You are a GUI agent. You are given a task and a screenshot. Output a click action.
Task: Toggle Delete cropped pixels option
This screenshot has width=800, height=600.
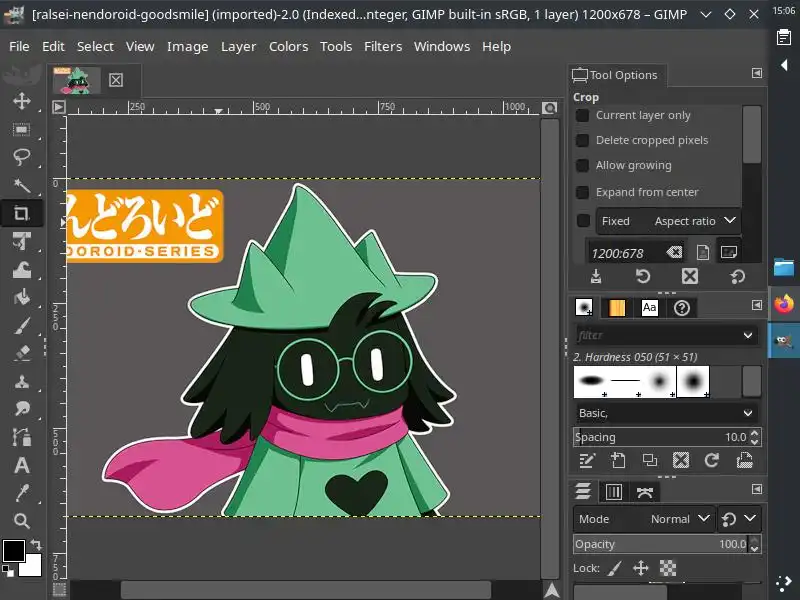(x=582, y=140)
